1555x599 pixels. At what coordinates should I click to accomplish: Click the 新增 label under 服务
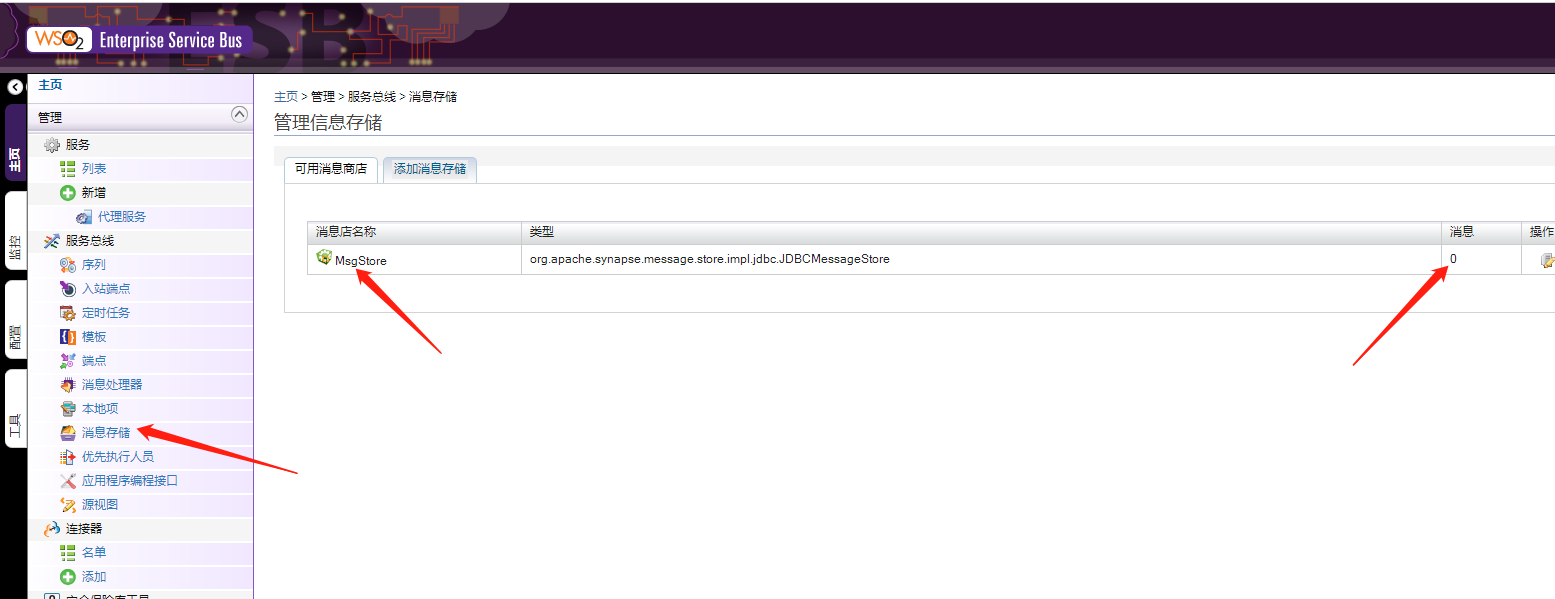pyautogui.click(x=94, y=193)
